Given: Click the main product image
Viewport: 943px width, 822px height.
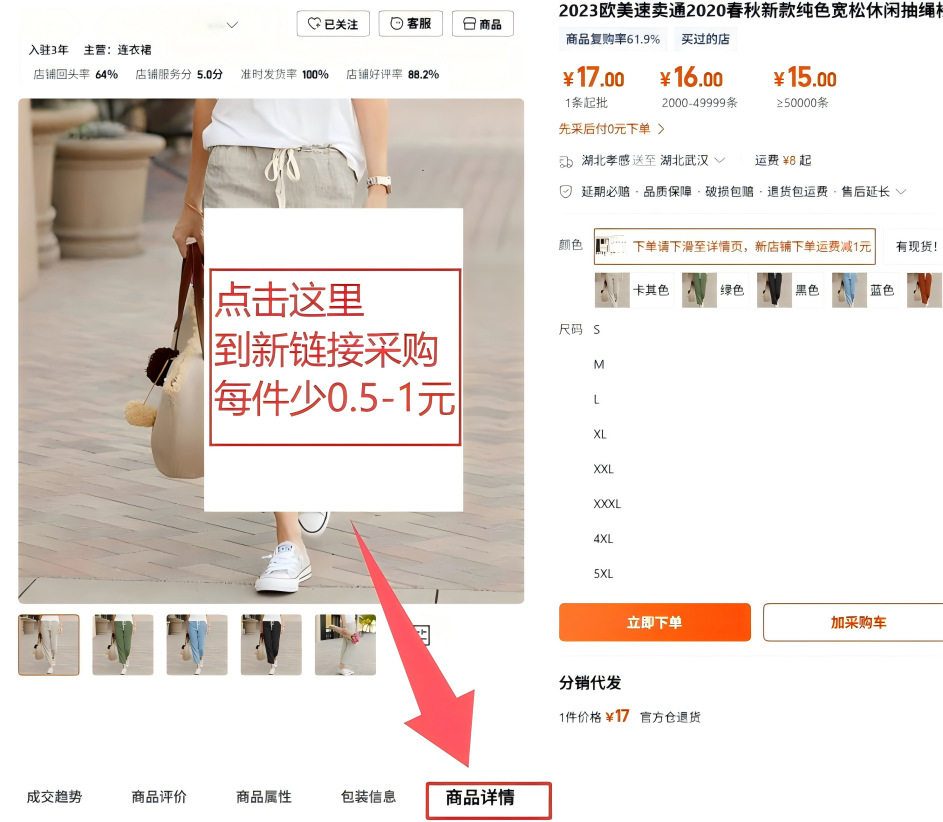Looking at the screenshot, I should (271, 351).
